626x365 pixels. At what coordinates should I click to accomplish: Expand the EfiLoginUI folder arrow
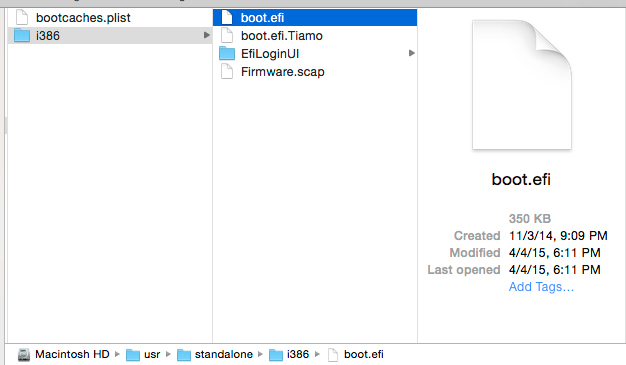[412, 53]
